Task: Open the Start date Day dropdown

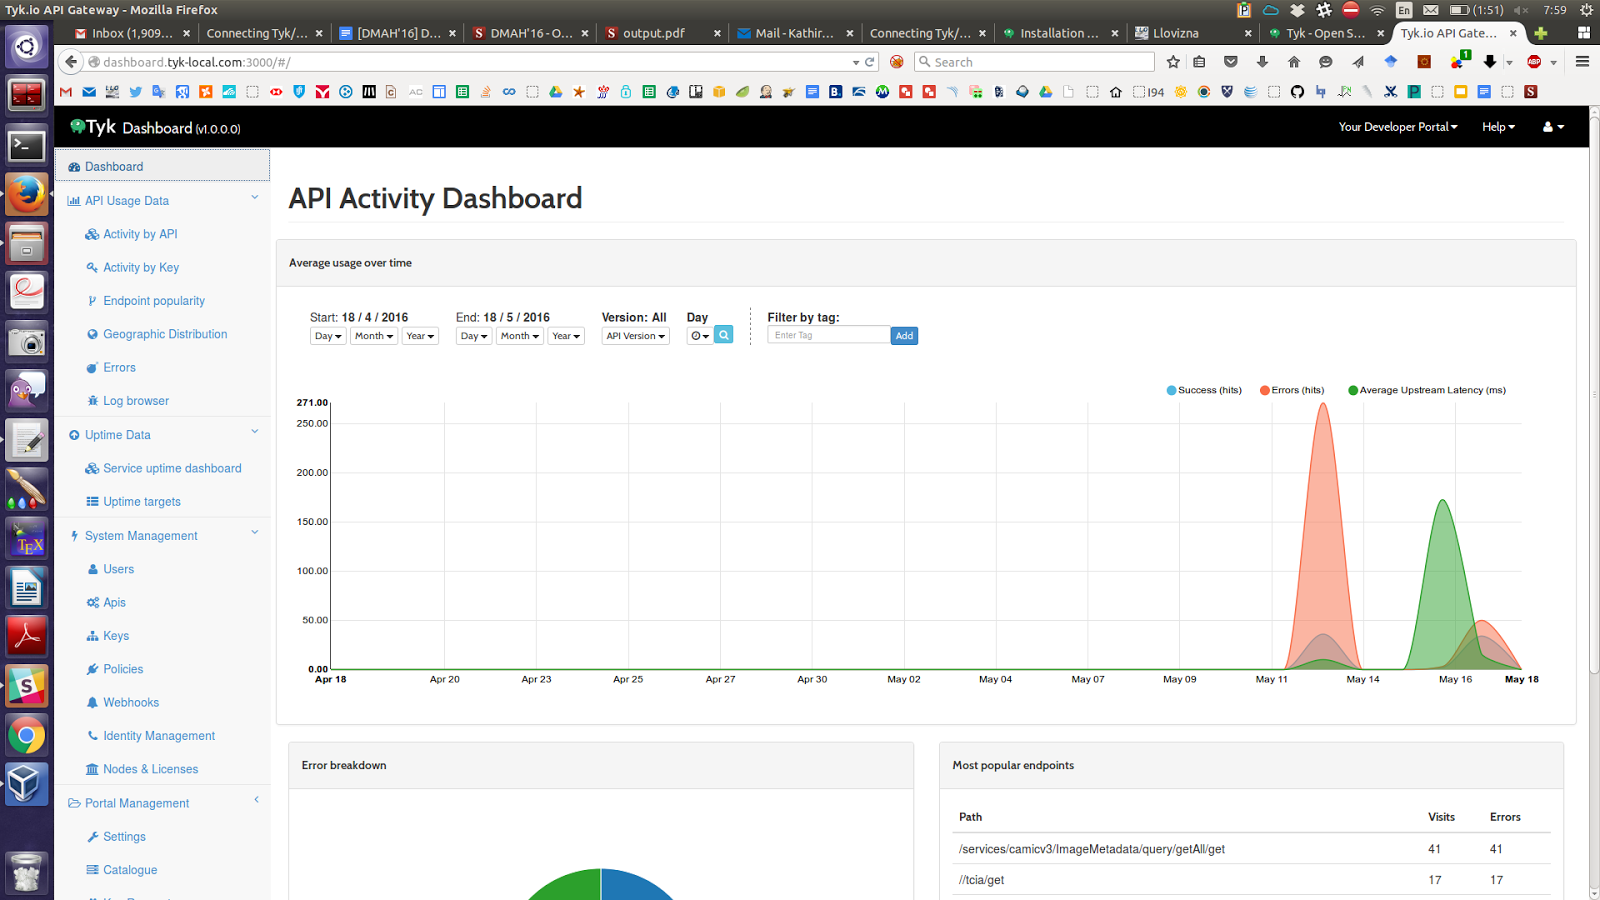Action: [328, 336]
